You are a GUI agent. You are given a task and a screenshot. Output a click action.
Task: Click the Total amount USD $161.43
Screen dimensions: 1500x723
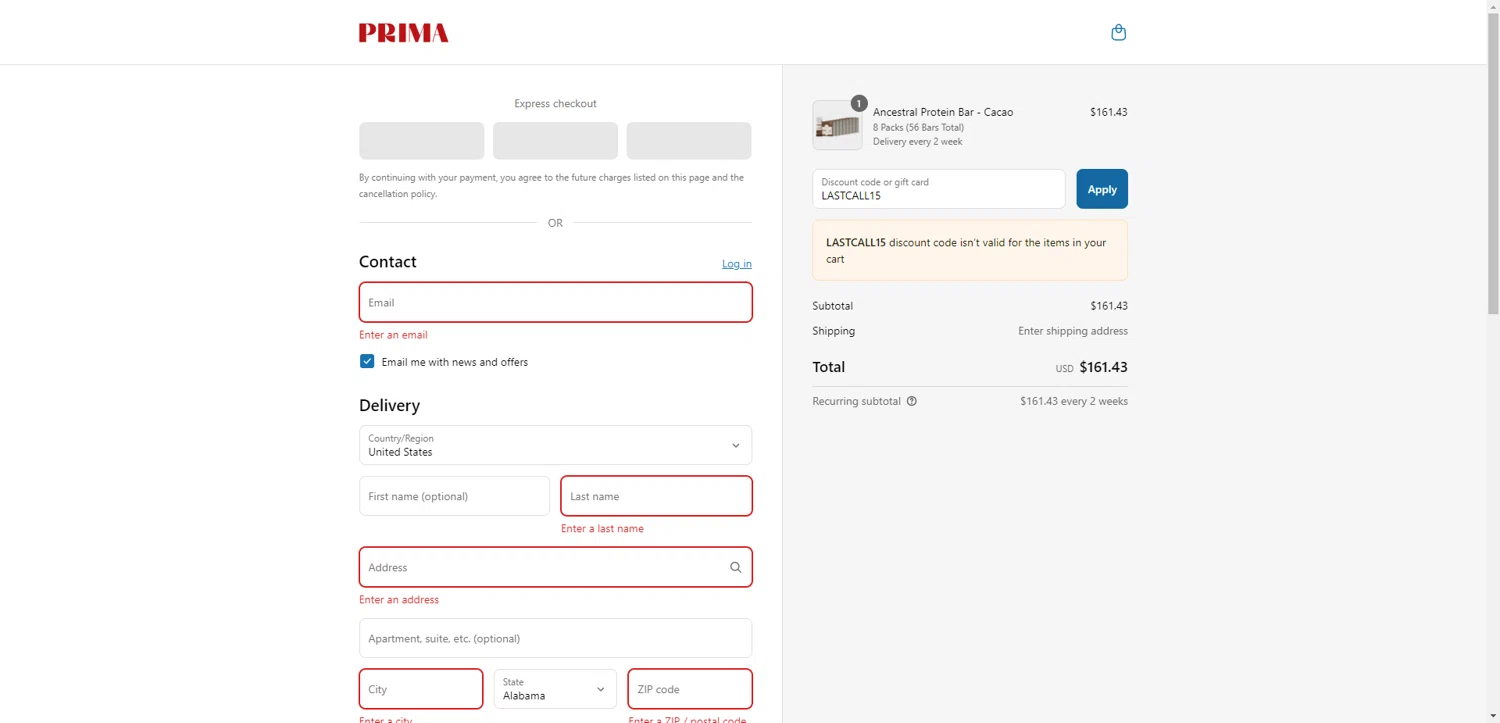coord(1092,367)
